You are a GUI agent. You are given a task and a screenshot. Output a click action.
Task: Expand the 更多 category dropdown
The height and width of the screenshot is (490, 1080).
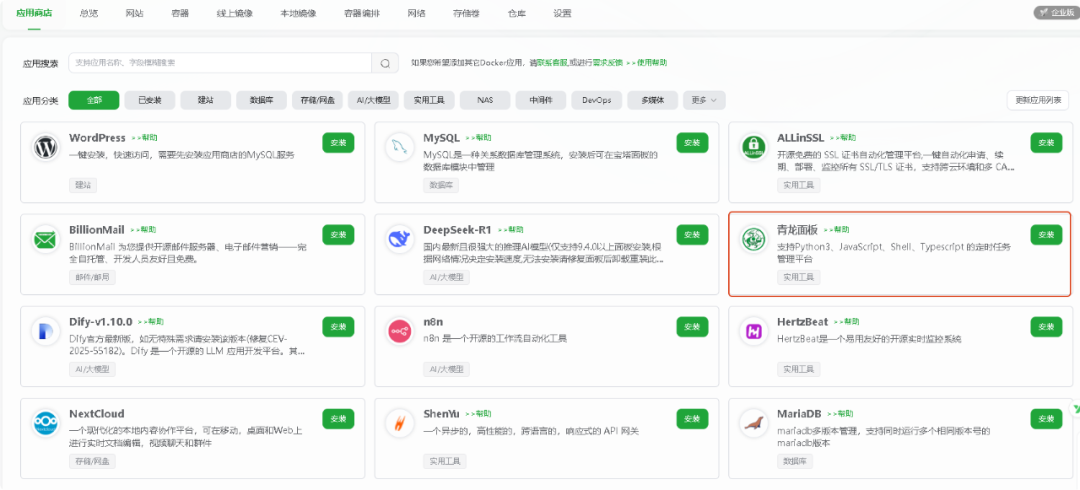(x=704, y=100)
